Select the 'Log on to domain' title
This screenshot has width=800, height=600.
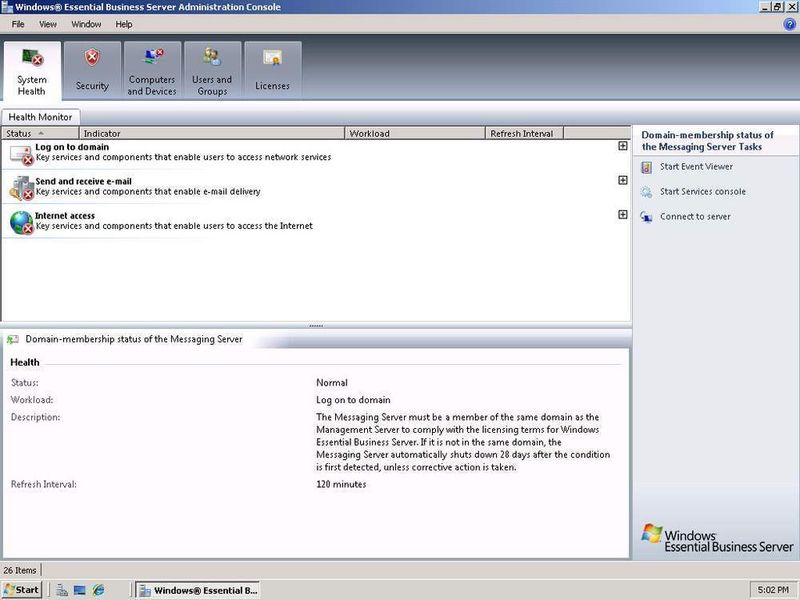pos(72,147)
